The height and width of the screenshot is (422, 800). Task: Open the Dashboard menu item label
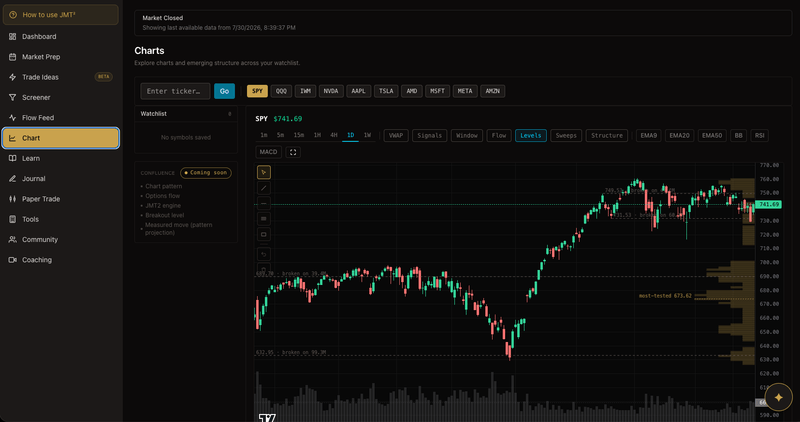39,37
